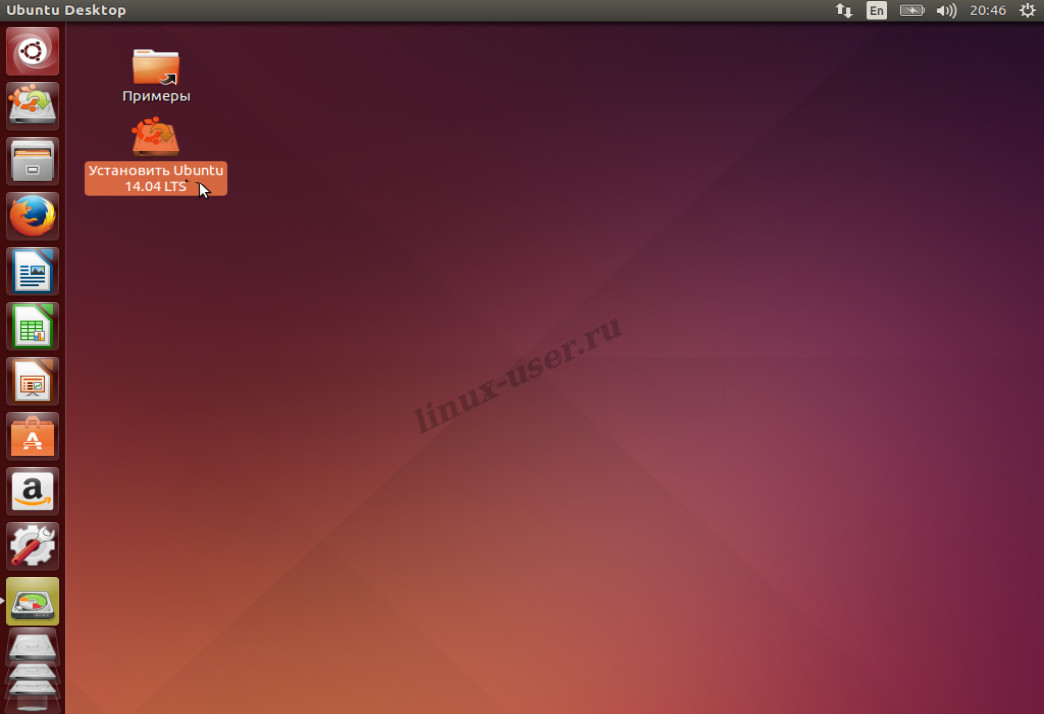Open the network connections indicator
This screenshot has height=714, width=1044.
pyautogui.click(x=844, y=10)
